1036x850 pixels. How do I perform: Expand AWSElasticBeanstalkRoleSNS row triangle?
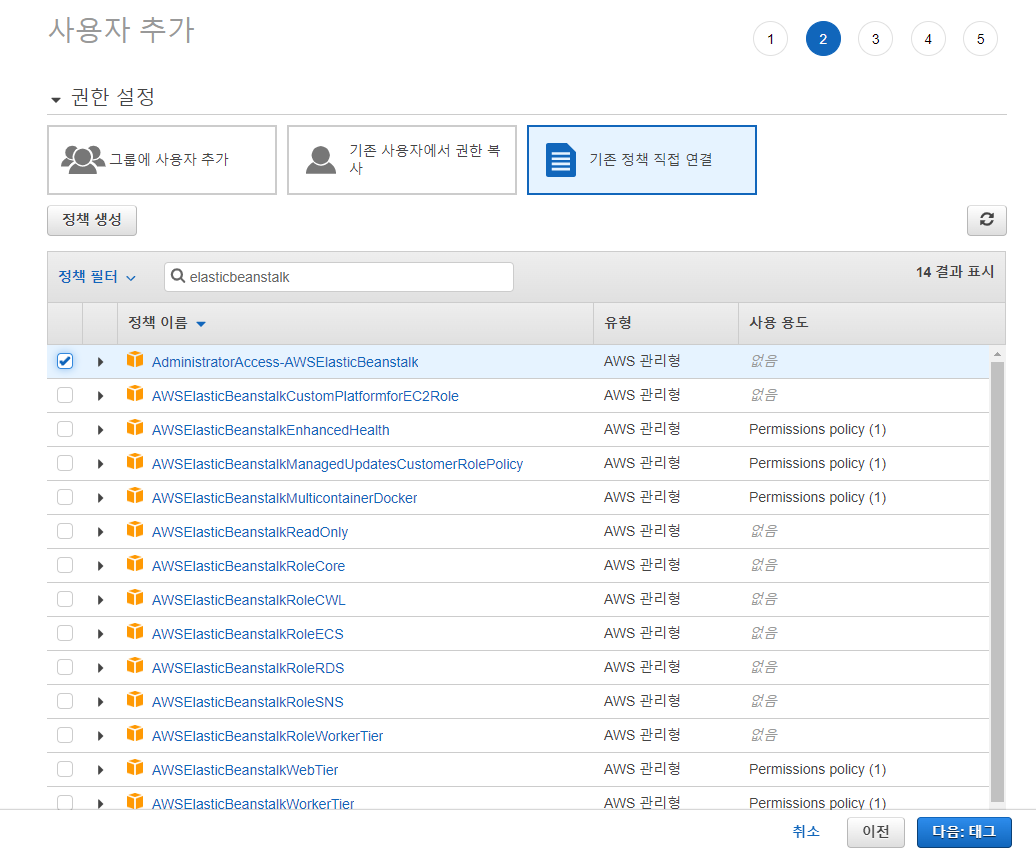click(100, 702)
